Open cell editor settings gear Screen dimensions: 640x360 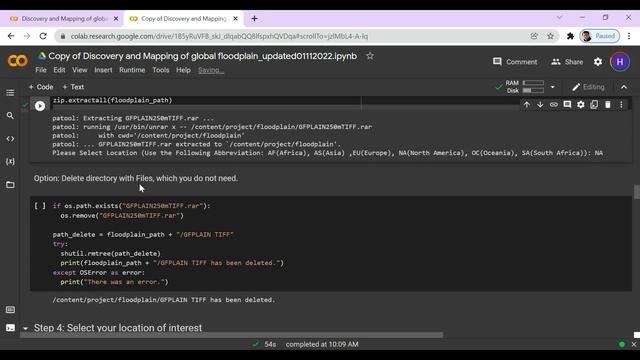580,105
